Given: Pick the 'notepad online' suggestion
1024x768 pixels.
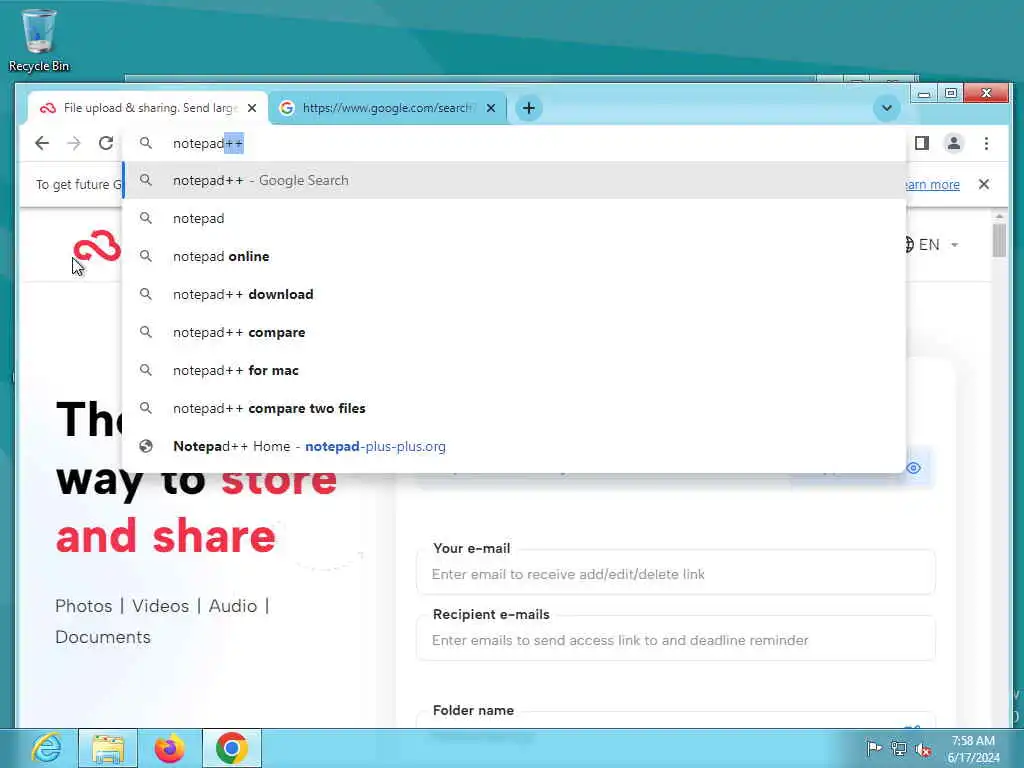Looking at the screenshot, I should point(515,256).
